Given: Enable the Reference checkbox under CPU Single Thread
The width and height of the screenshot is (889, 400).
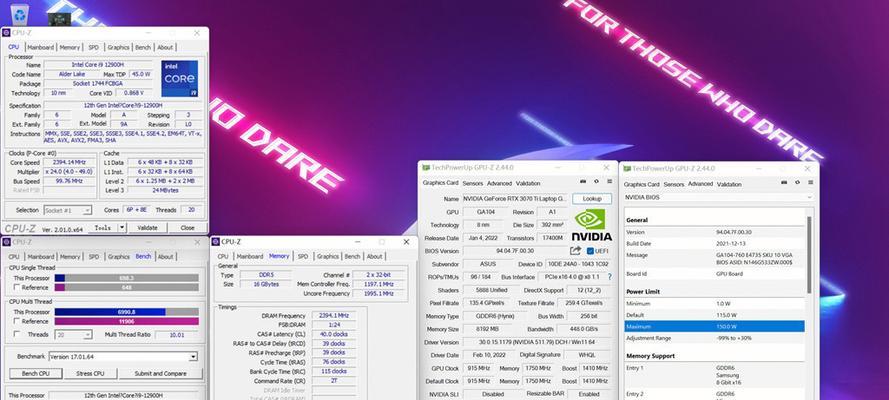Looking at the screenshot, I should pos(17,287).
